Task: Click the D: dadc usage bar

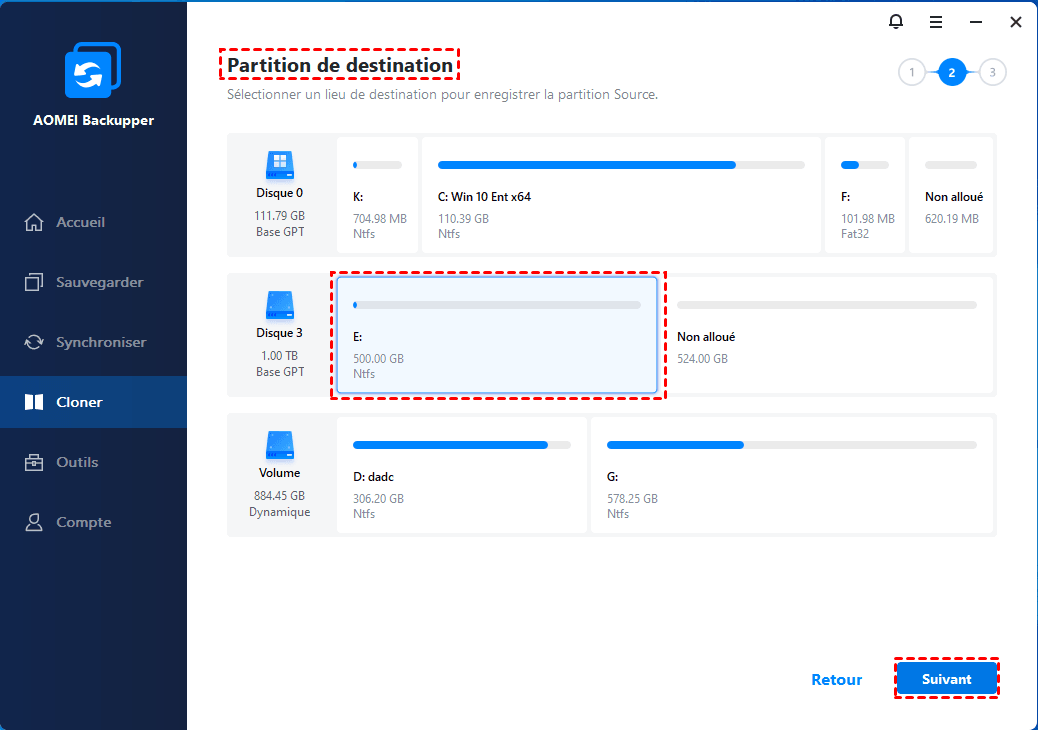Action: click(461, 445)
